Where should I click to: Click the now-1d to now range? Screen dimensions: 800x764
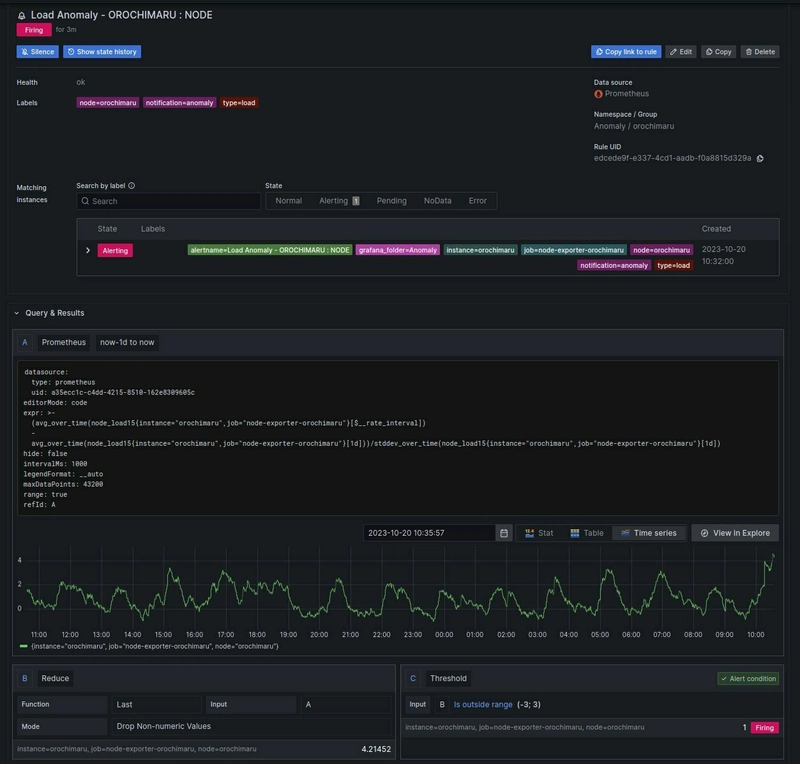tap(127, 342)
